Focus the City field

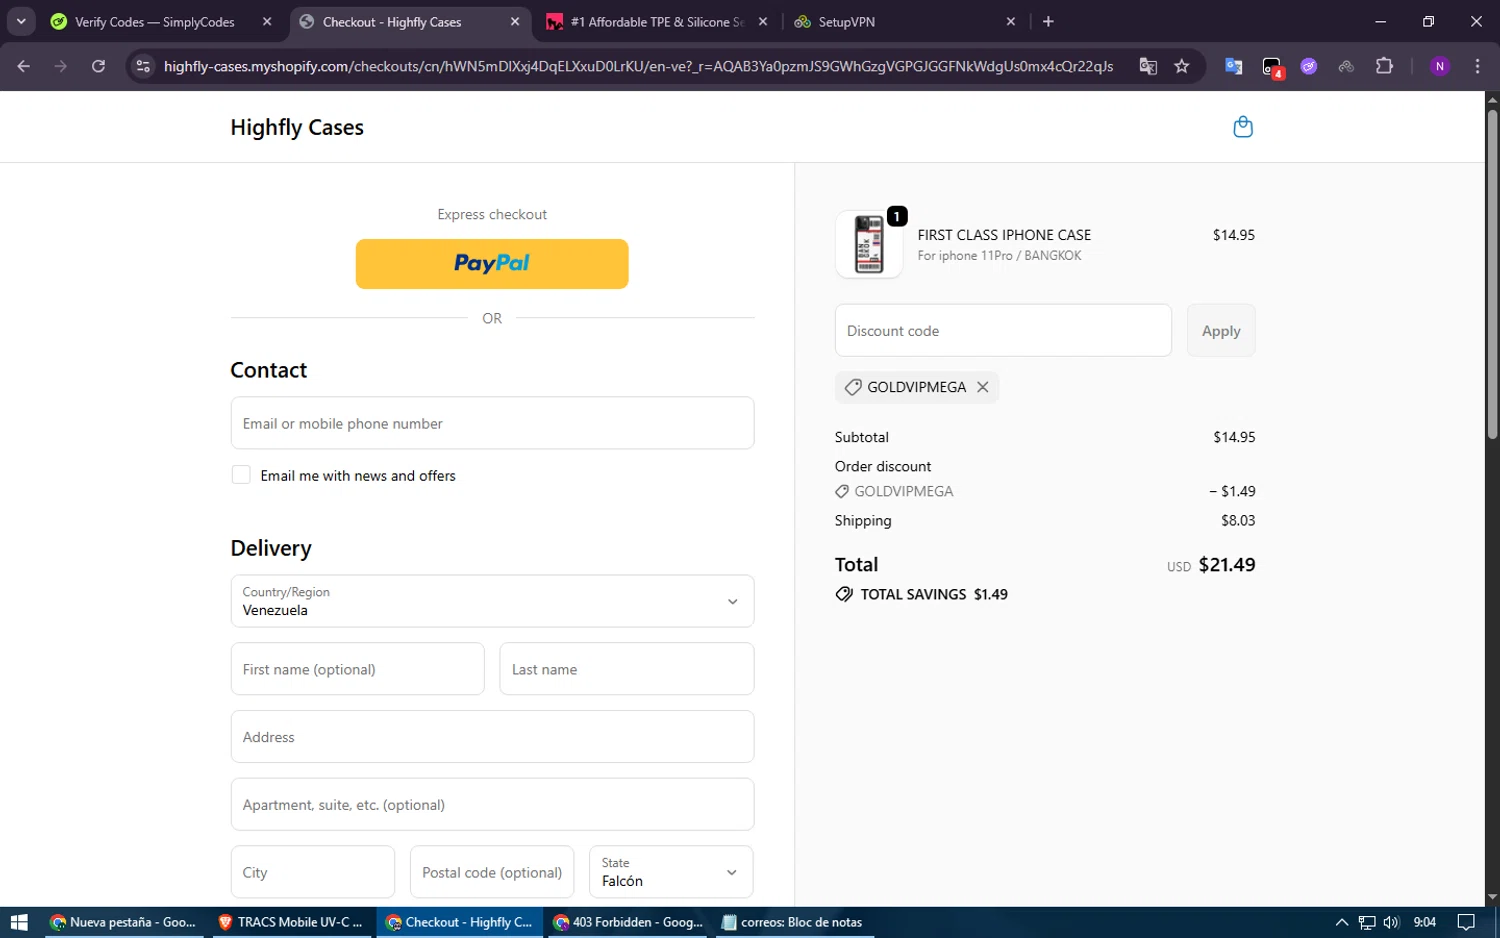coord(313,872)
